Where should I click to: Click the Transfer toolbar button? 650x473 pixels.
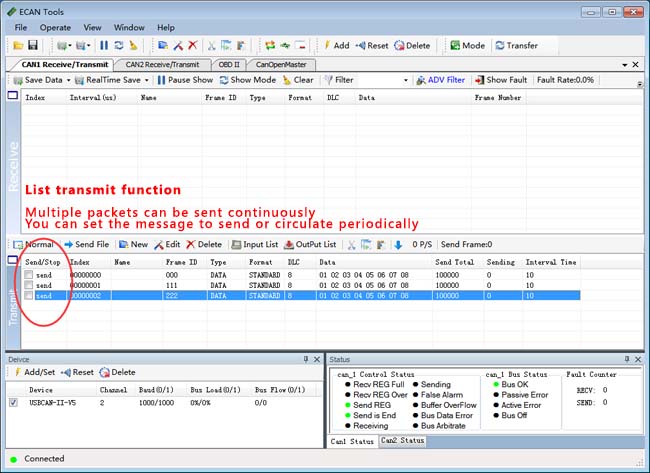(x=515, y=46)
